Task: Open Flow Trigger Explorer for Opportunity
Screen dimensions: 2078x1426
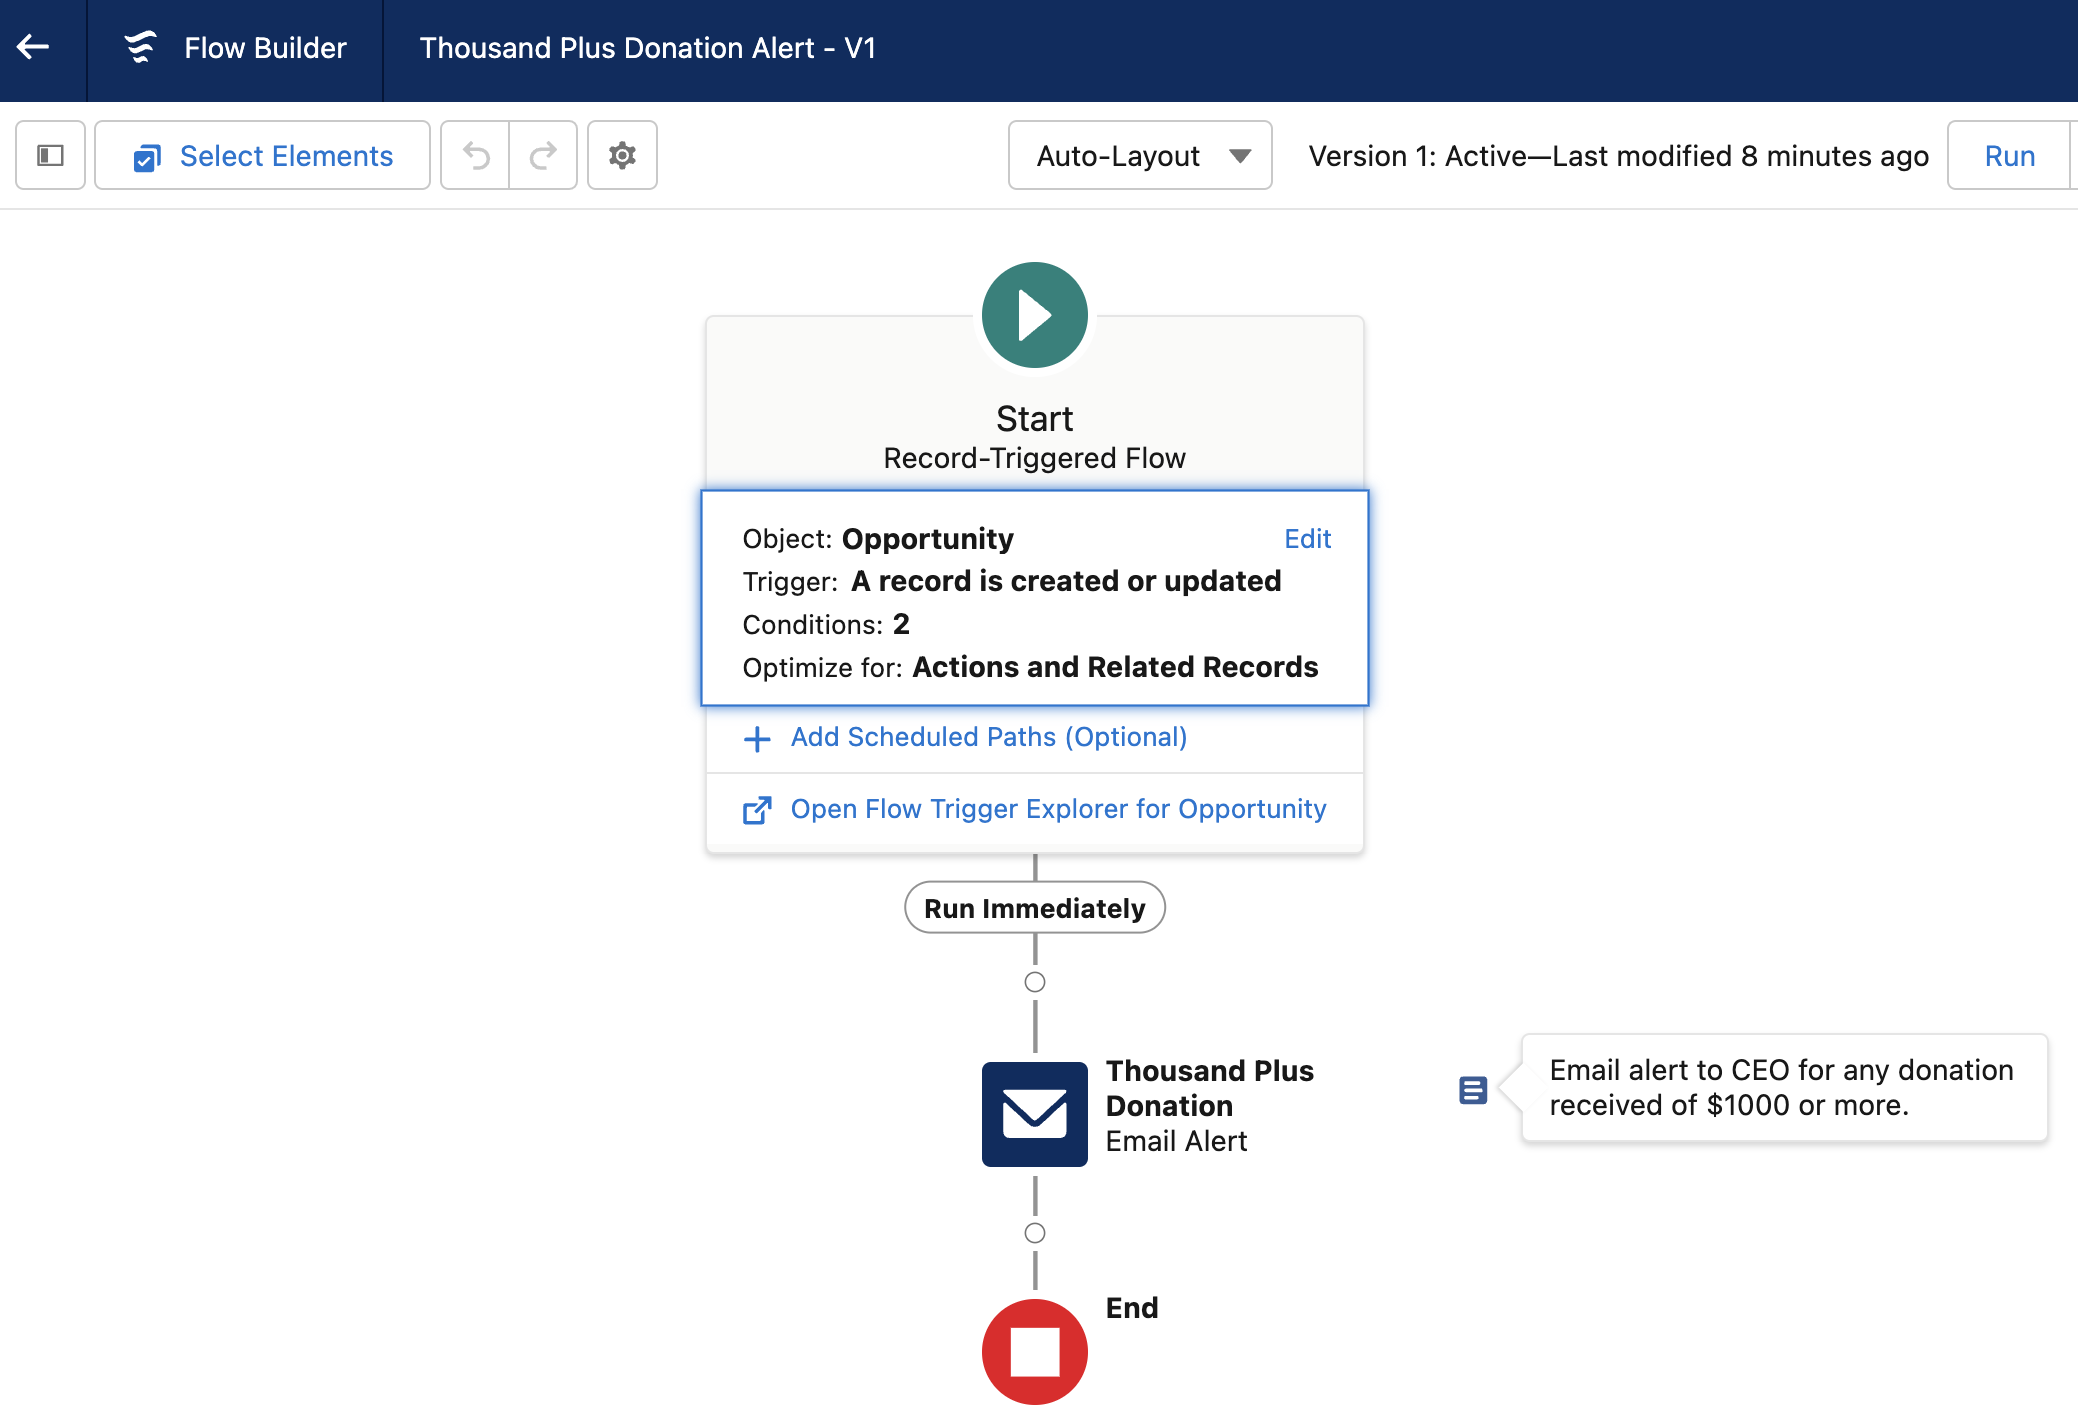Action: pyautogui.click(x=1057, y=809)
